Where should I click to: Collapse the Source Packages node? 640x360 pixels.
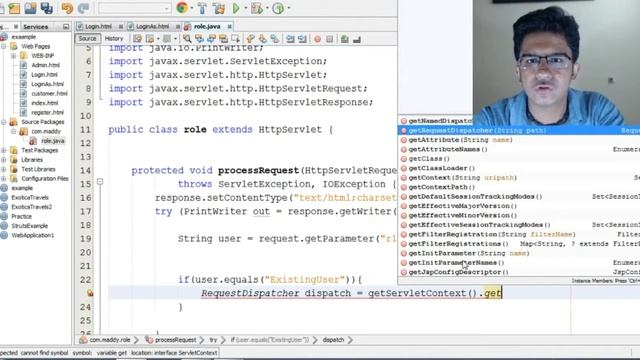point(4,122)
